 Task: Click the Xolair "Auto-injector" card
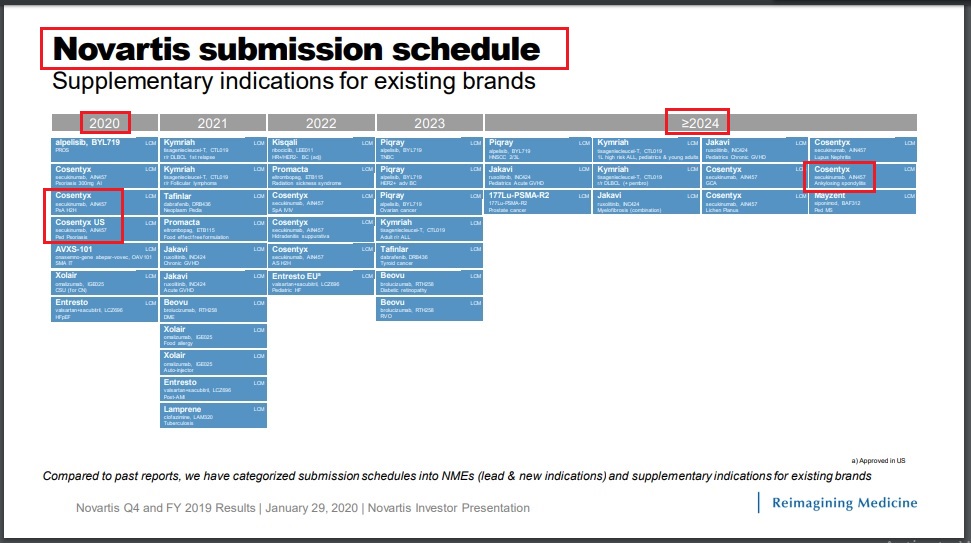click(x=213, y=362)
